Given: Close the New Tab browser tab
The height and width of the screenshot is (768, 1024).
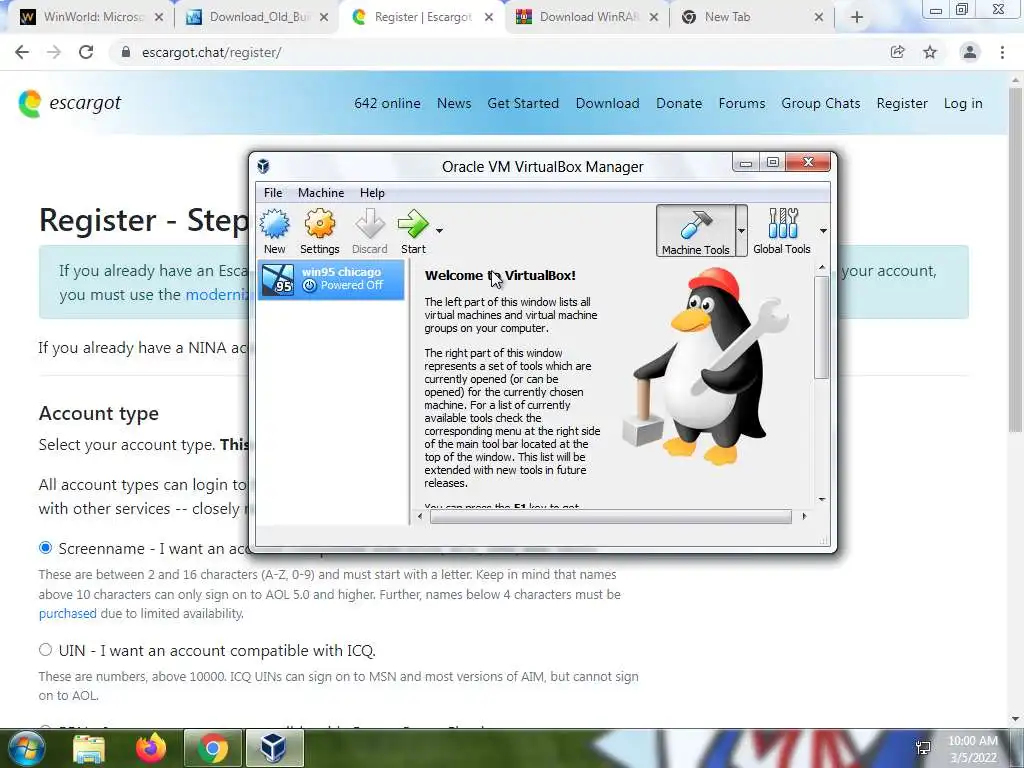Looking at the screenshot, I should 819,18.
